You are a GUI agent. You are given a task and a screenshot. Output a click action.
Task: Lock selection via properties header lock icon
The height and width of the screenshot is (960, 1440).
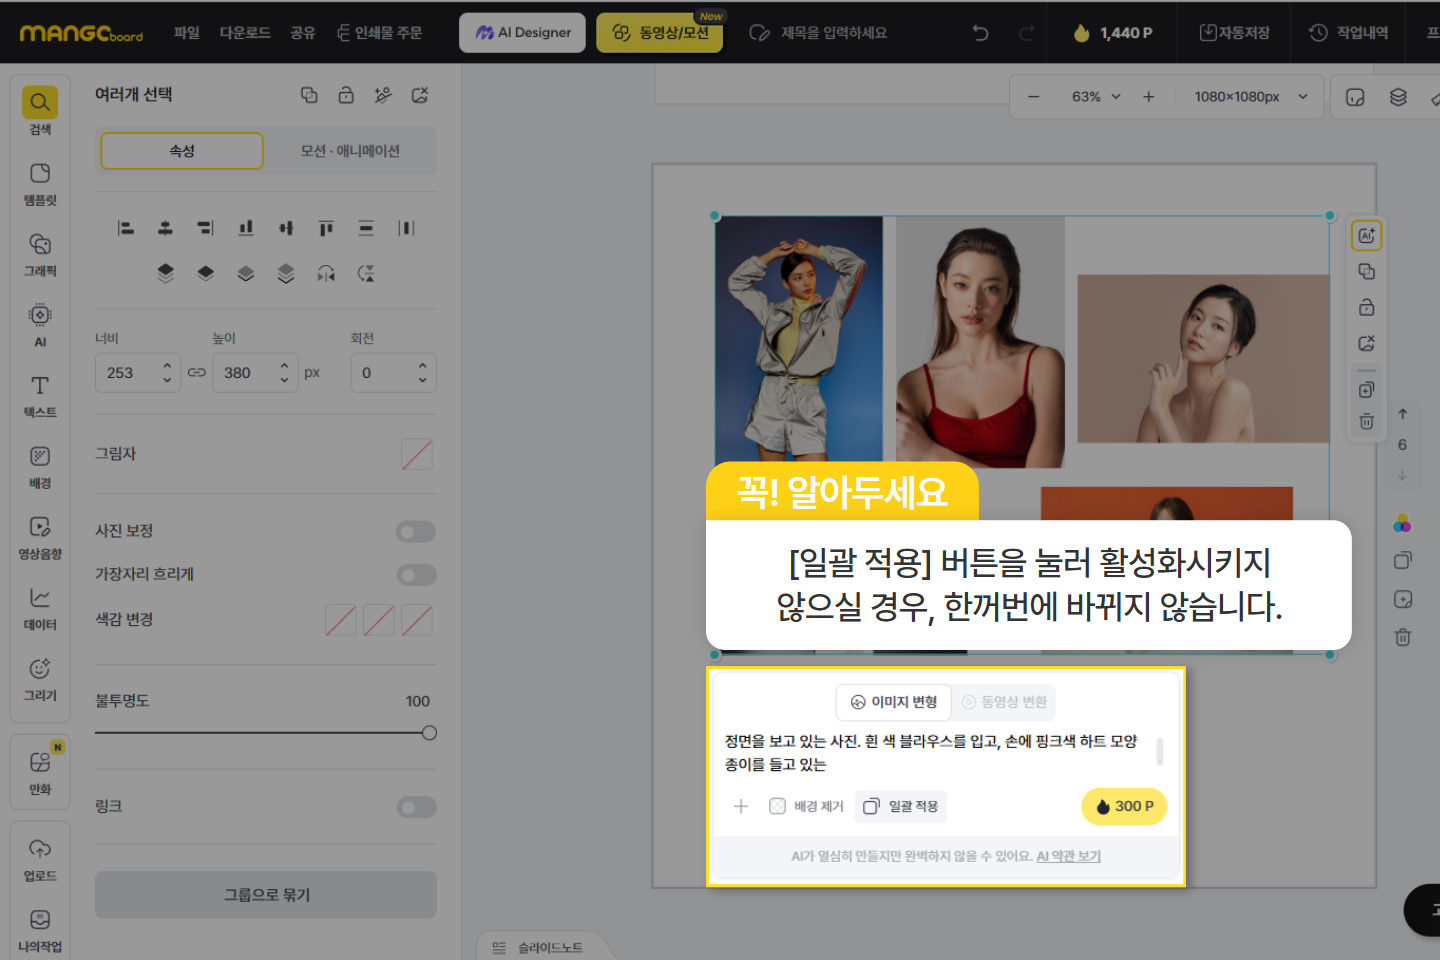click(x=346, y=95)
